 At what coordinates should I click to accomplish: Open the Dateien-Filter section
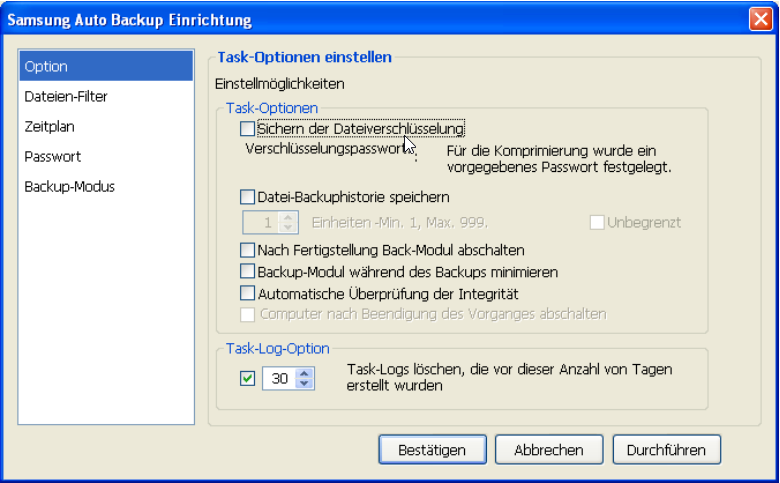click(106, 96)
